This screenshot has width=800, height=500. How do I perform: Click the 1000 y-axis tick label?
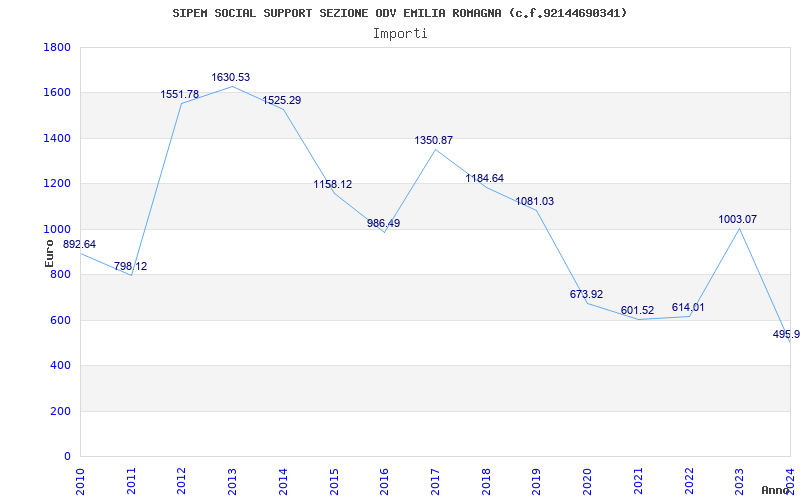[x=57, y=229]
